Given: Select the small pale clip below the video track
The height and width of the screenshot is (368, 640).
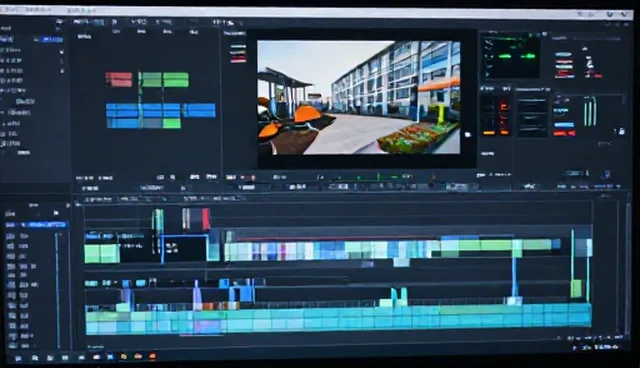Looking at the screenshot, I should (x=401, y=262).
